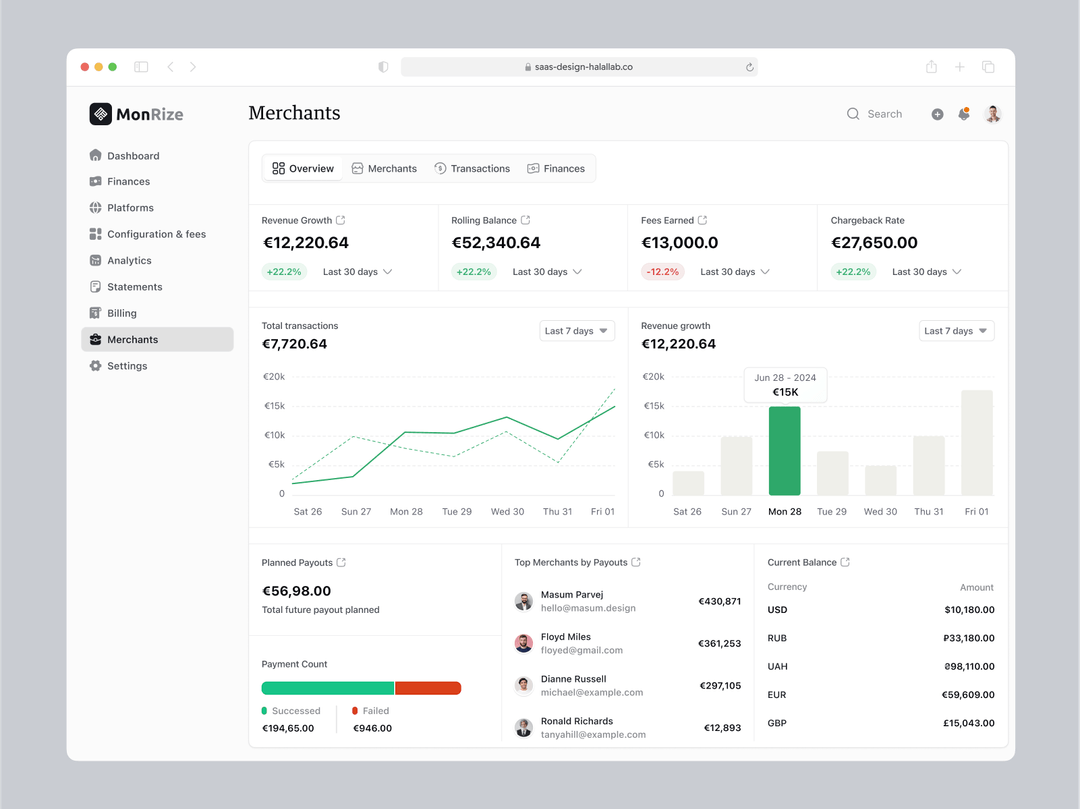Click the notification bell icon
This screenshot has width=1080, height=809.
(963, 114)
